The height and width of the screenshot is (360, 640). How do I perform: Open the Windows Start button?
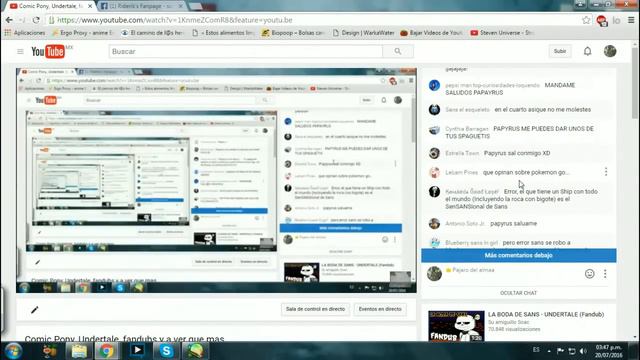tap(13, 351)
